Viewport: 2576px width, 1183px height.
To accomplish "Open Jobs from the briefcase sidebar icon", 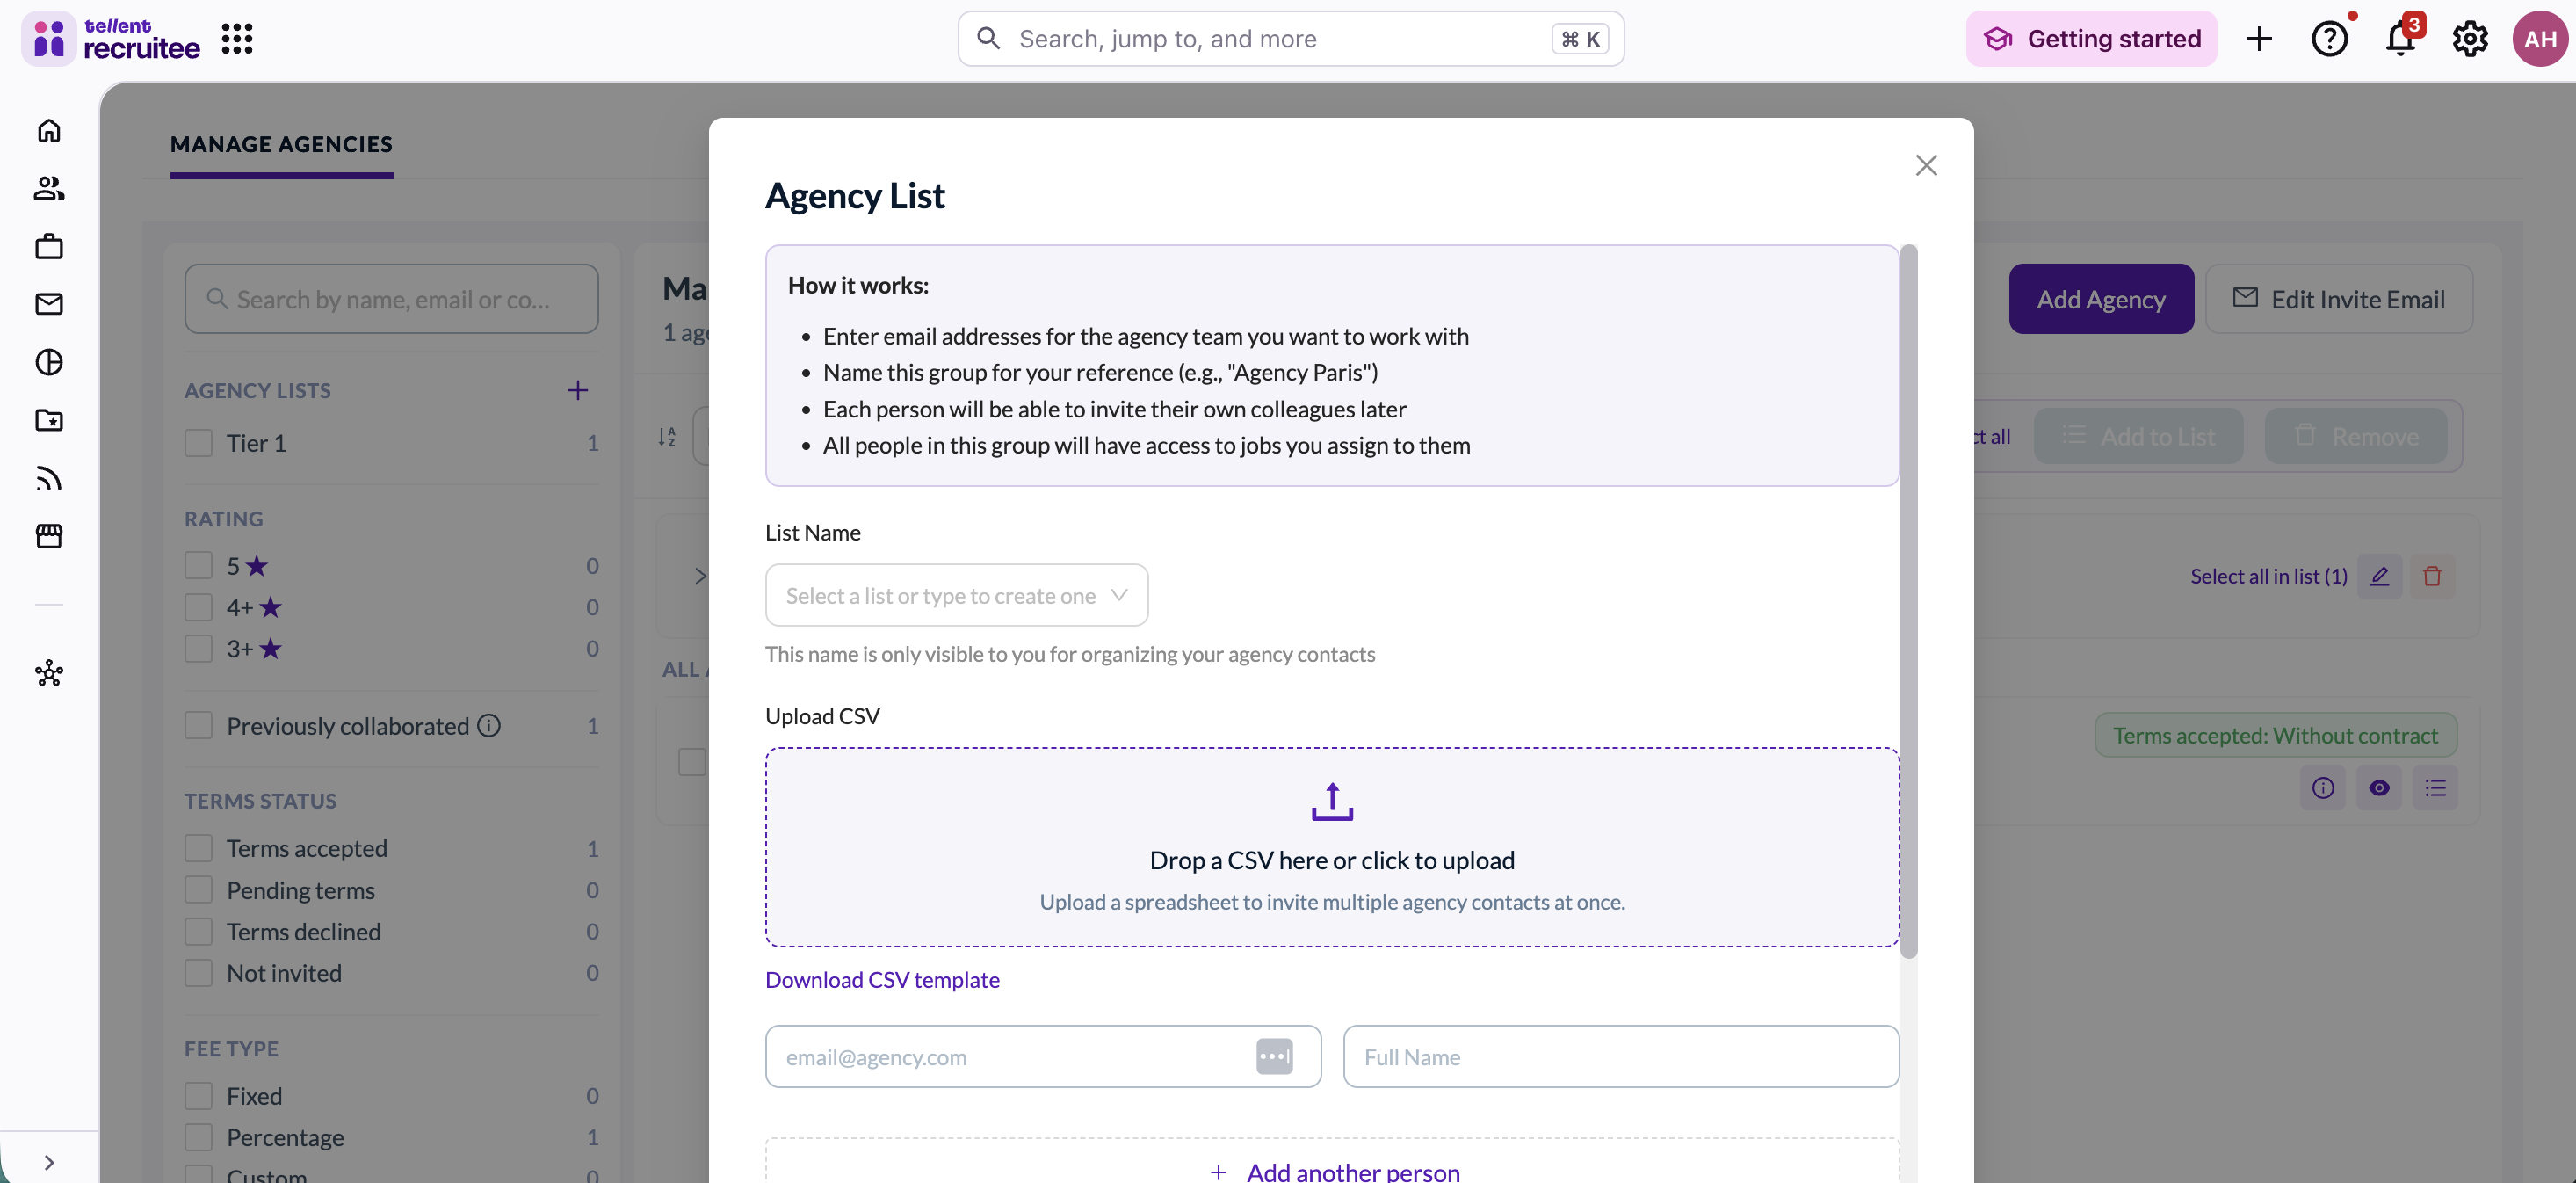I will (49, 246).
